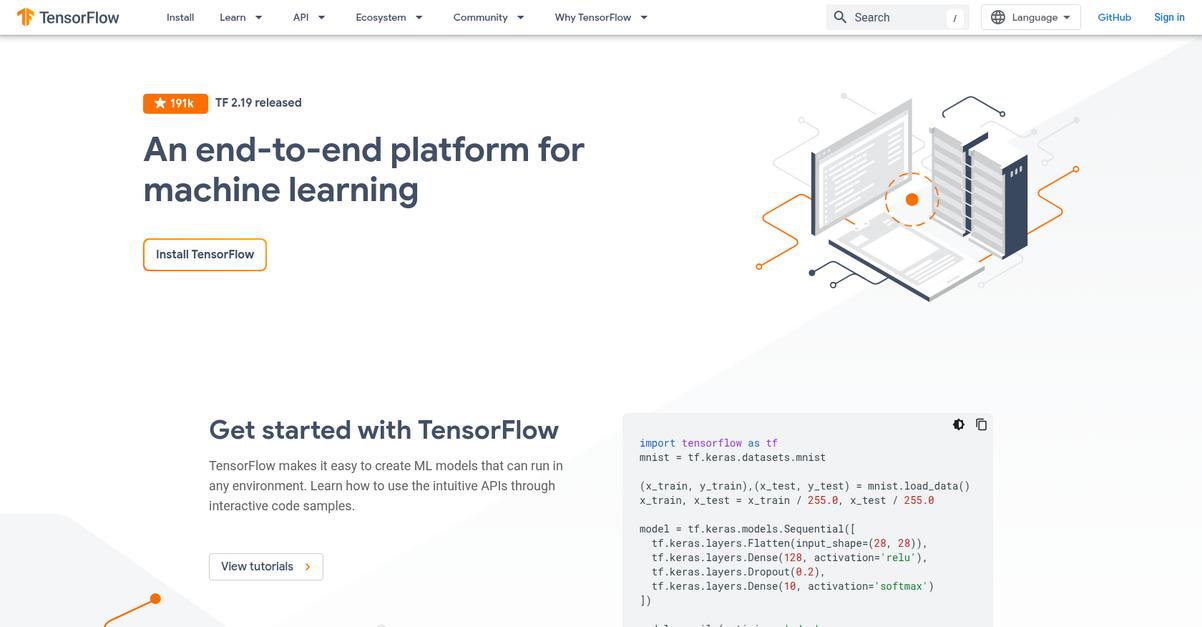The width and height of the screenshot is (1202, 627).
Task: Click 'Get started with TensorFlow' heading
Action: 384,430
